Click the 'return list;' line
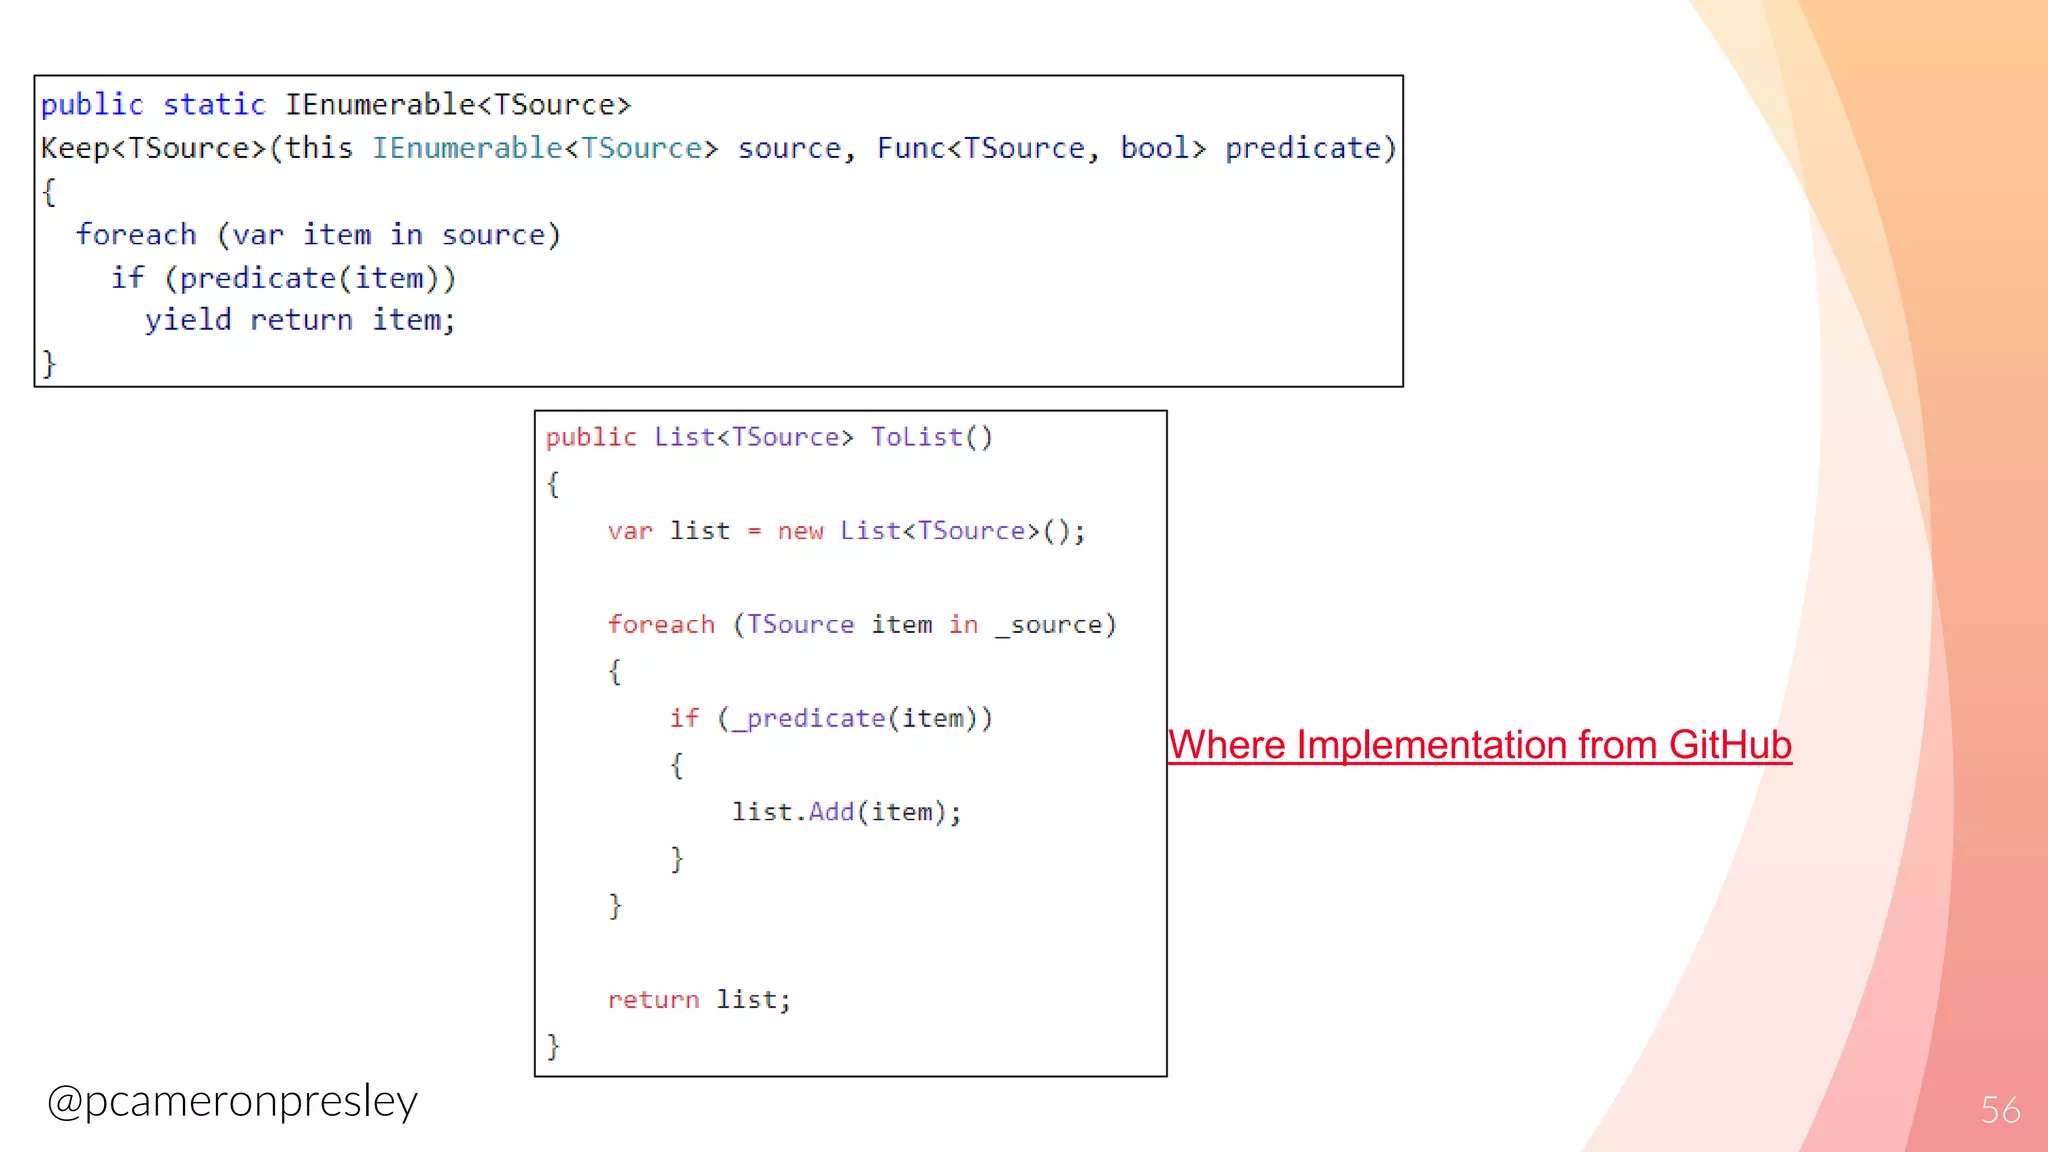Screen dimensions: 2048x1152 click(699, 999)
